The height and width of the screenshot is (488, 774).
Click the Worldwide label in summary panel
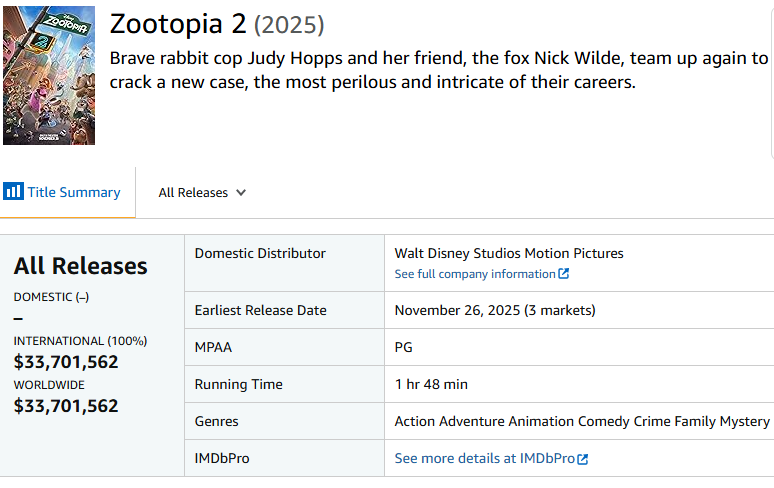pyautogui.click(x=49, y=385)
